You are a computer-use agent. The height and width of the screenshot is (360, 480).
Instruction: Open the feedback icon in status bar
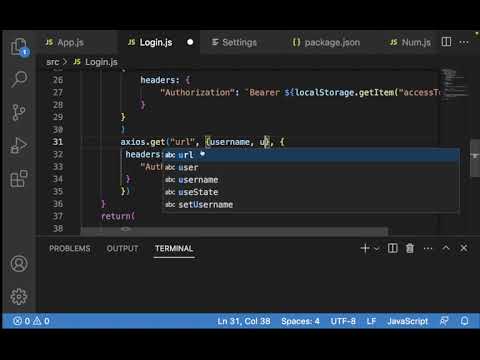(444, 321)
